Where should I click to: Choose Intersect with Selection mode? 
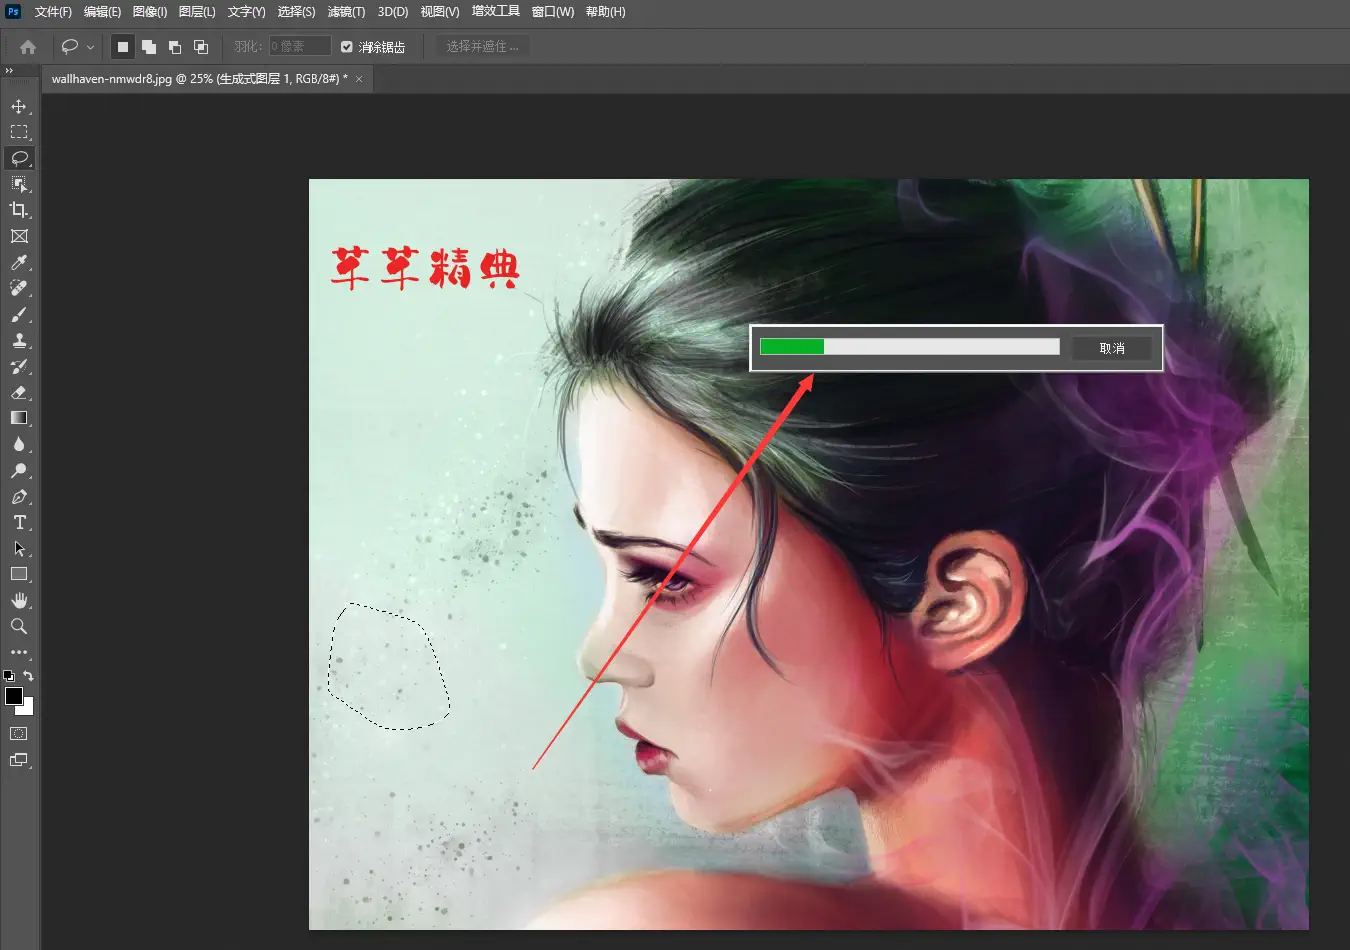[x=201, y=47]
